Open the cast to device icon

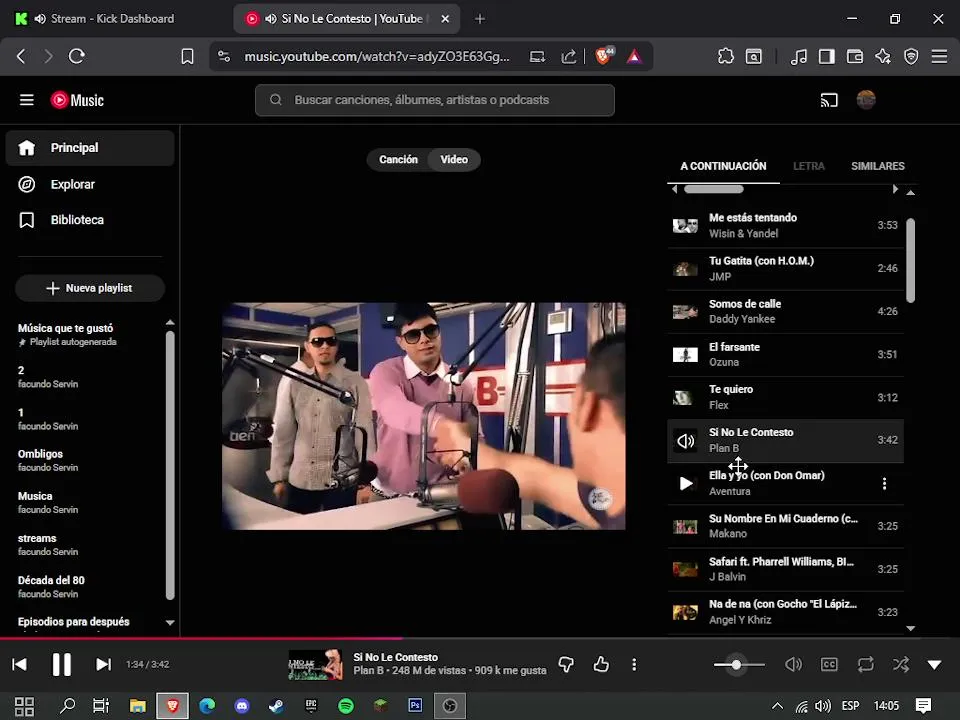click(x=828, y=100)
